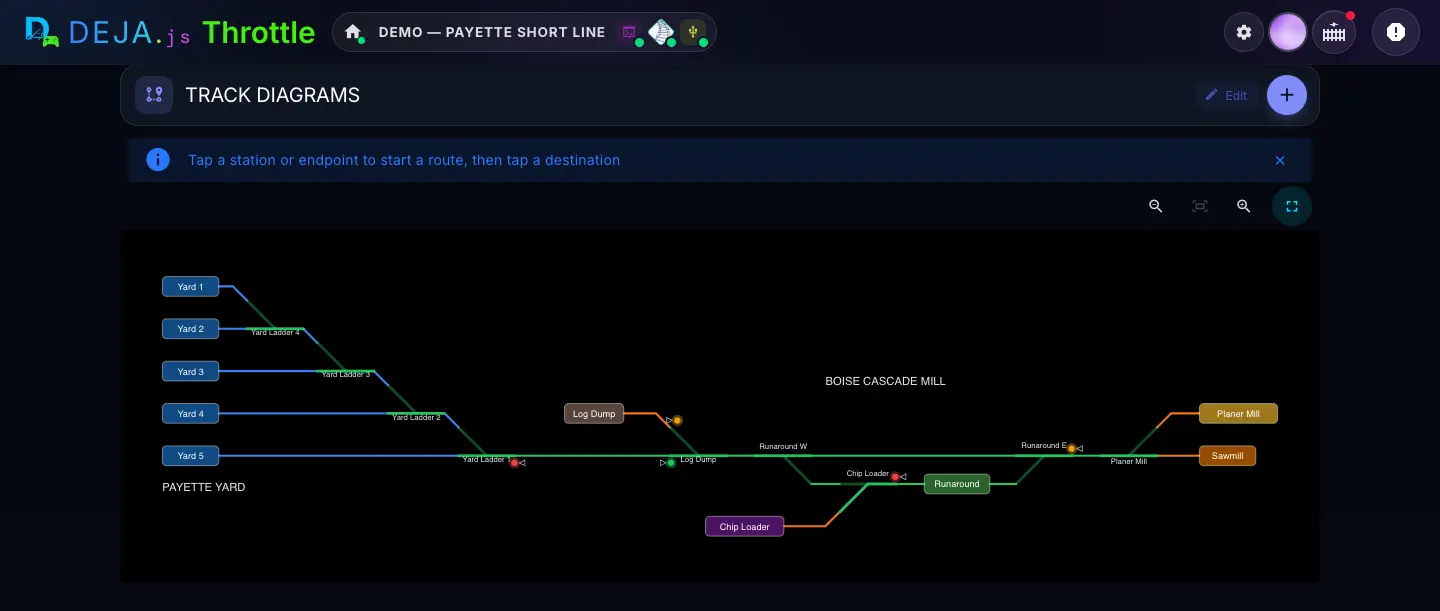Zoom out the track diagram

click(x=1156, y=206)
